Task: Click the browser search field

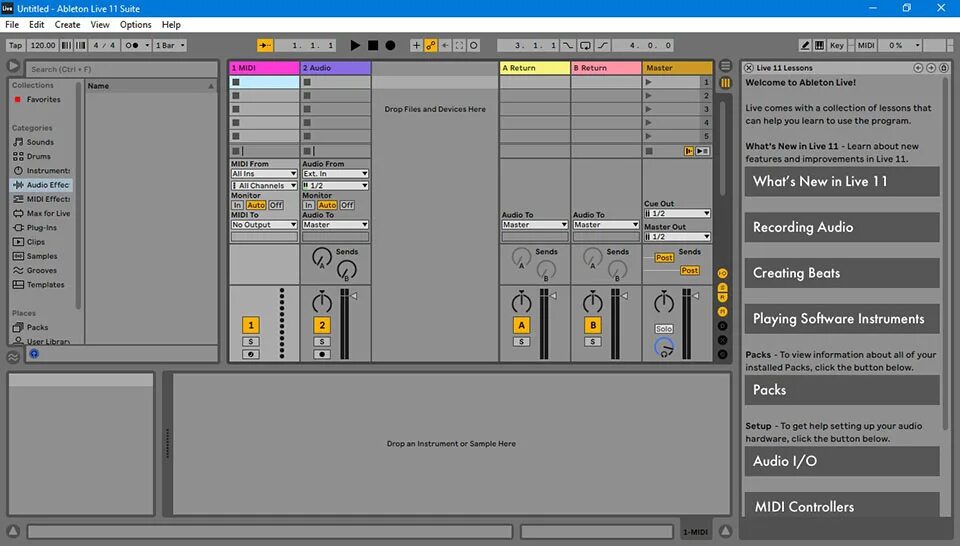Action: point(121,69)
